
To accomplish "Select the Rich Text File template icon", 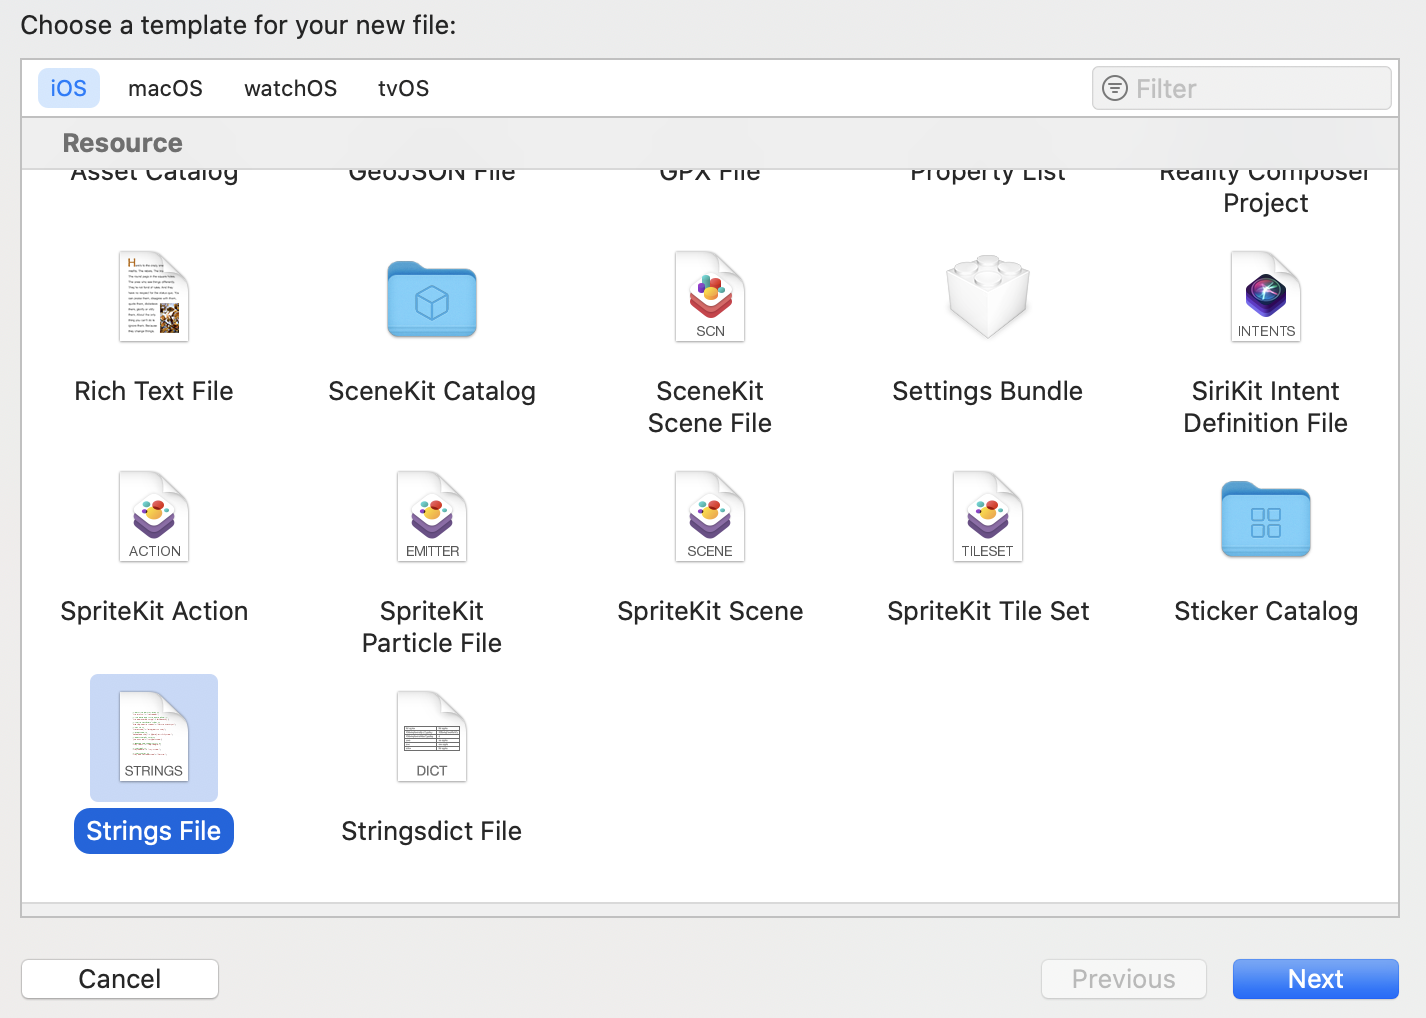I will pos(154,296).
